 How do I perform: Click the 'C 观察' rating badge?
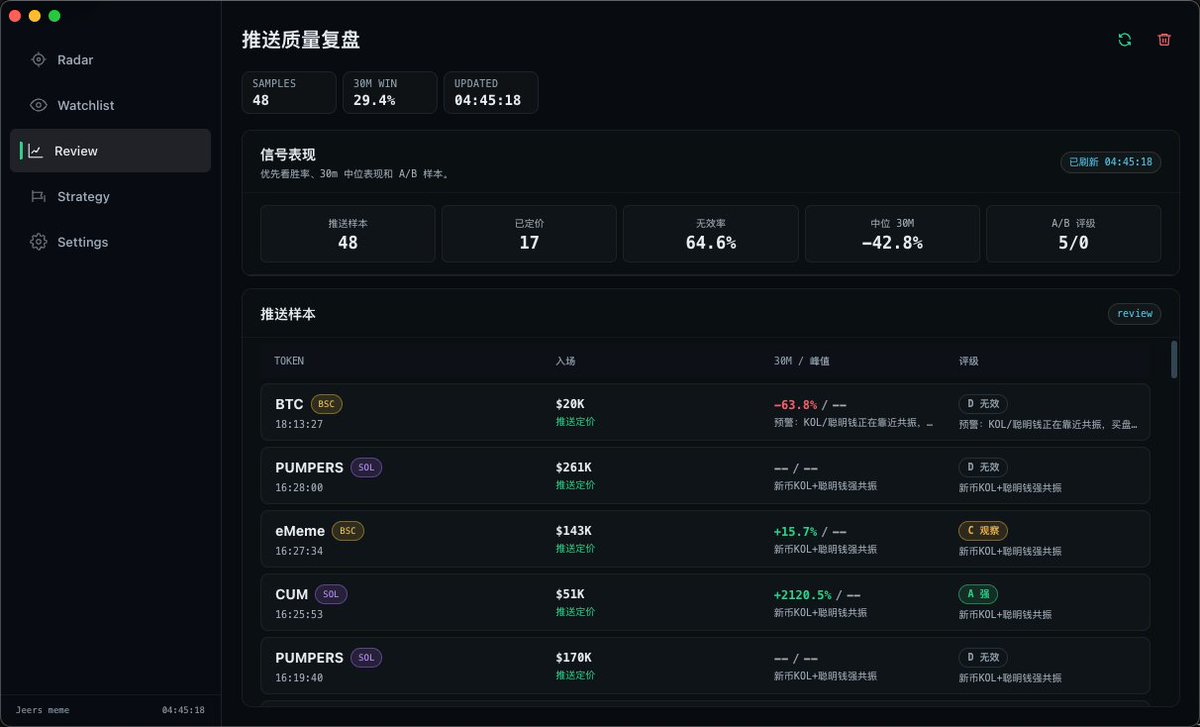983,531
